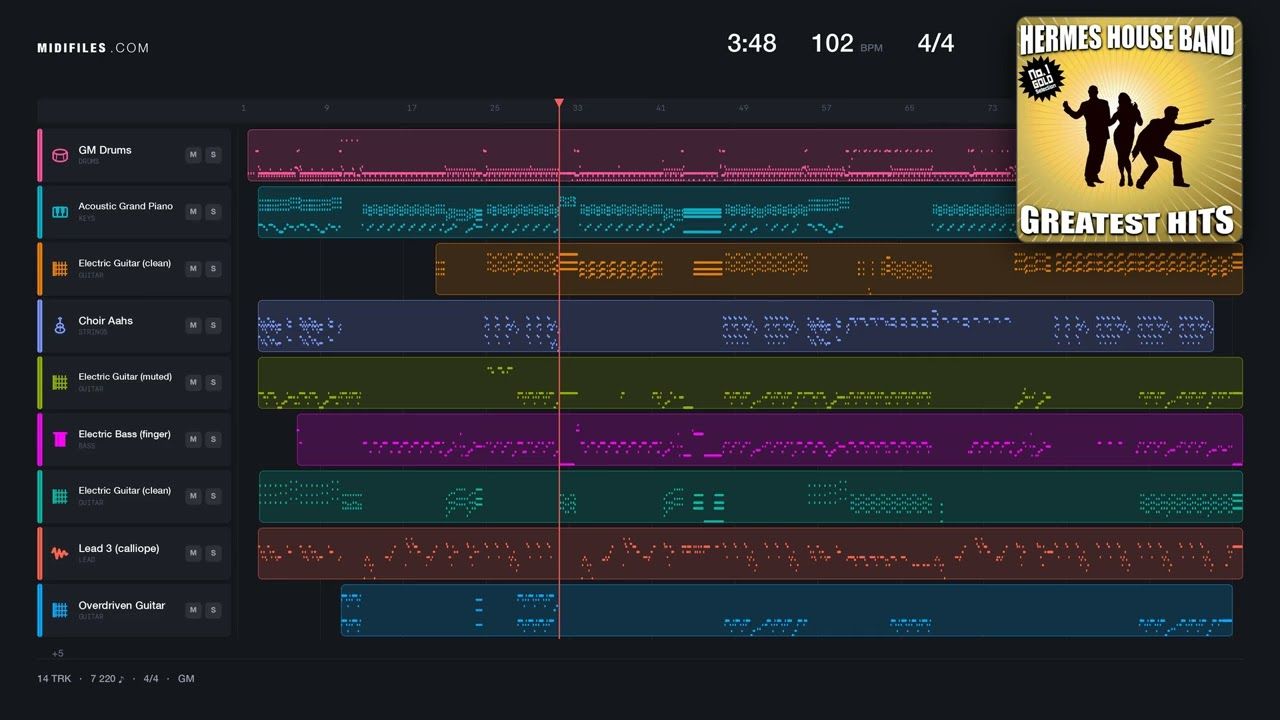
Task: Jump to bar 49 on the ruler
Action: click(743, 108)
